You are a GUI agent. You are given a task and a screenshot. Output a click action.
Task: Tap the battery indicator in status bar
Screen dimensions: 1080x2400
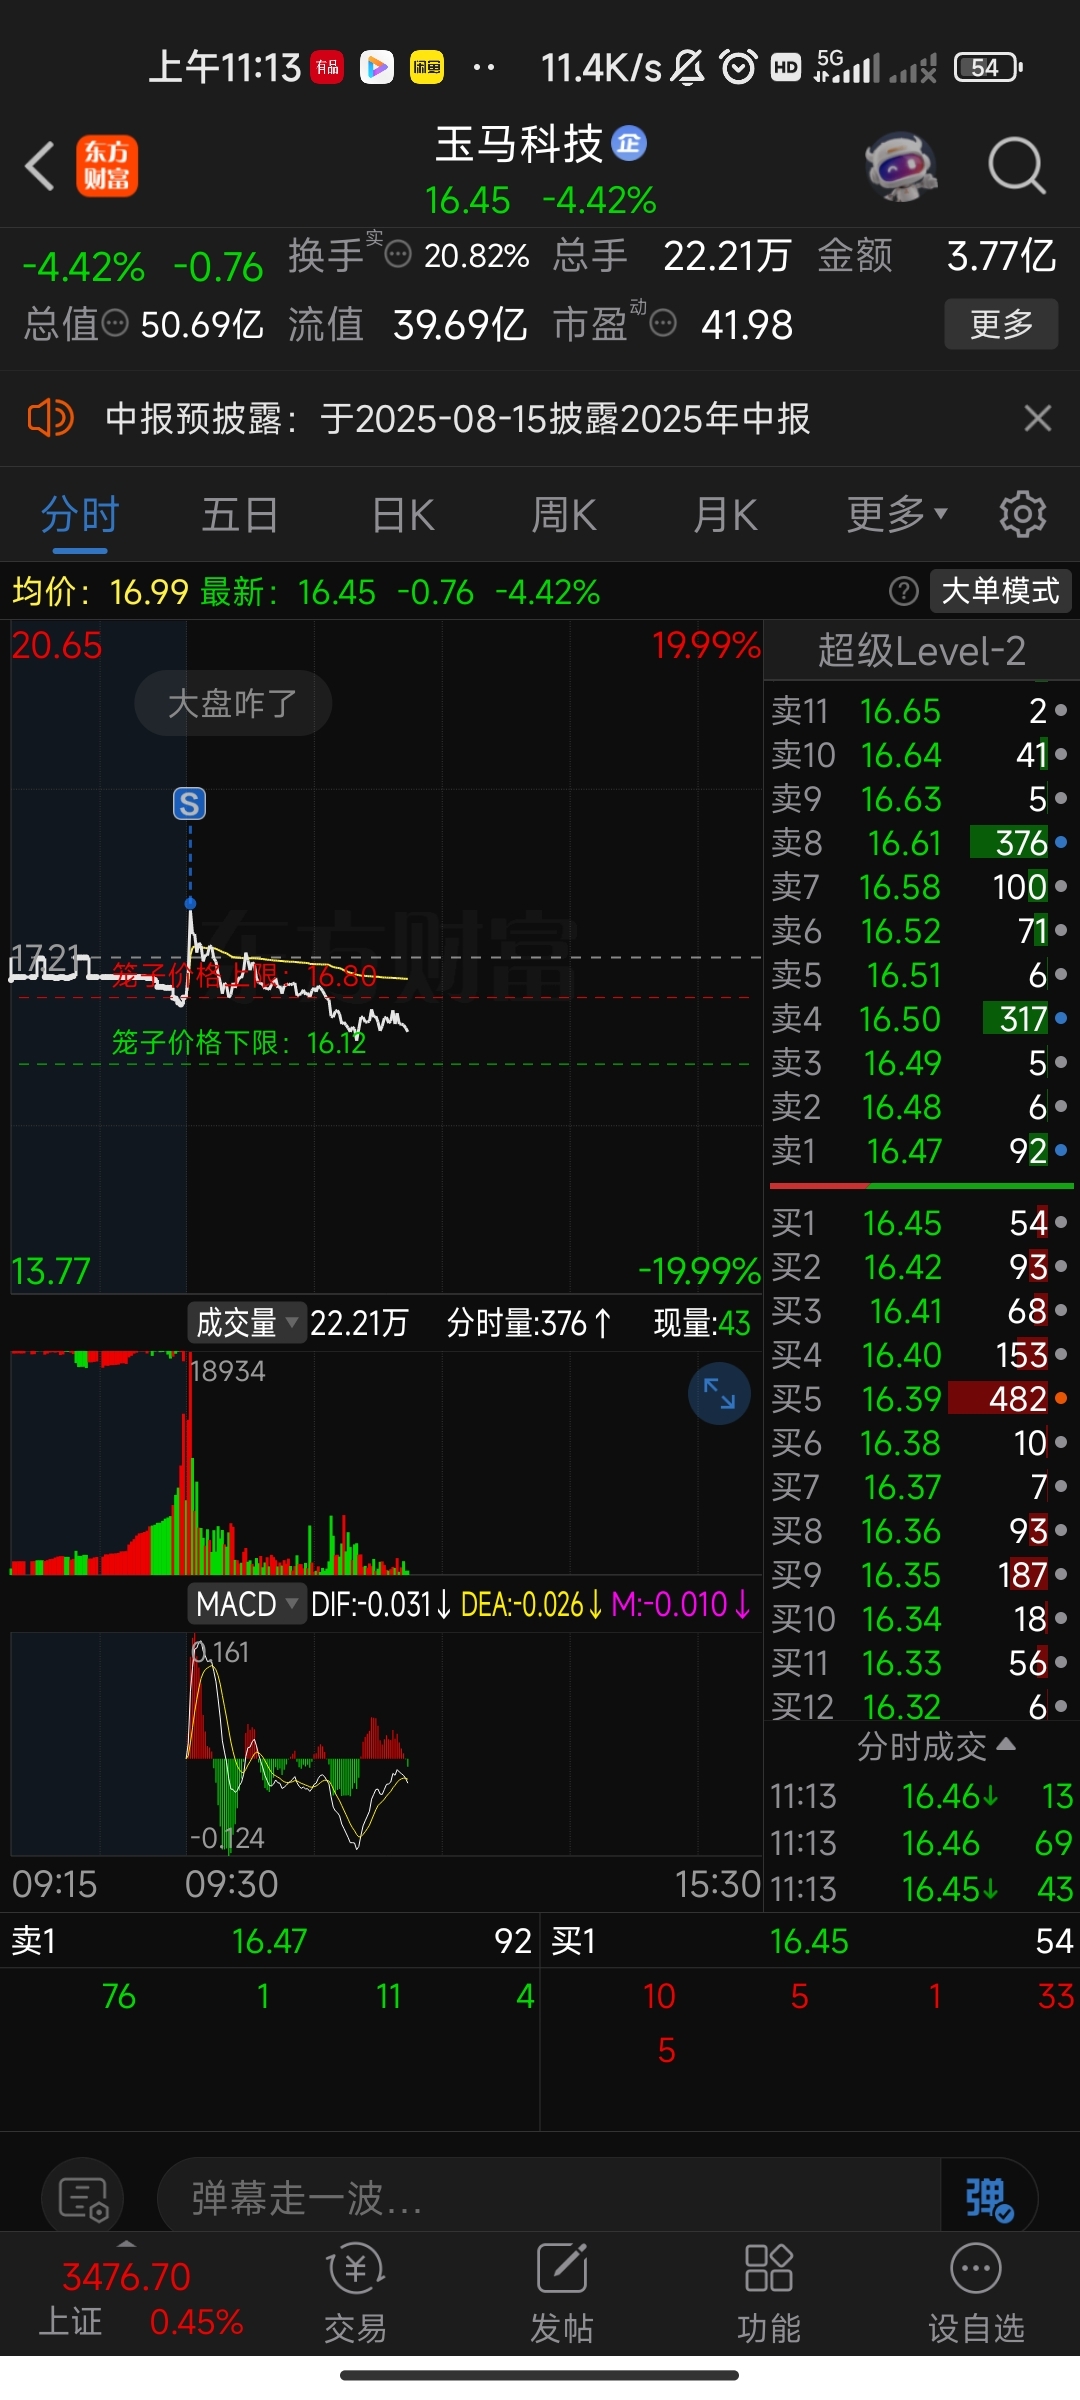tap(988, 67)
